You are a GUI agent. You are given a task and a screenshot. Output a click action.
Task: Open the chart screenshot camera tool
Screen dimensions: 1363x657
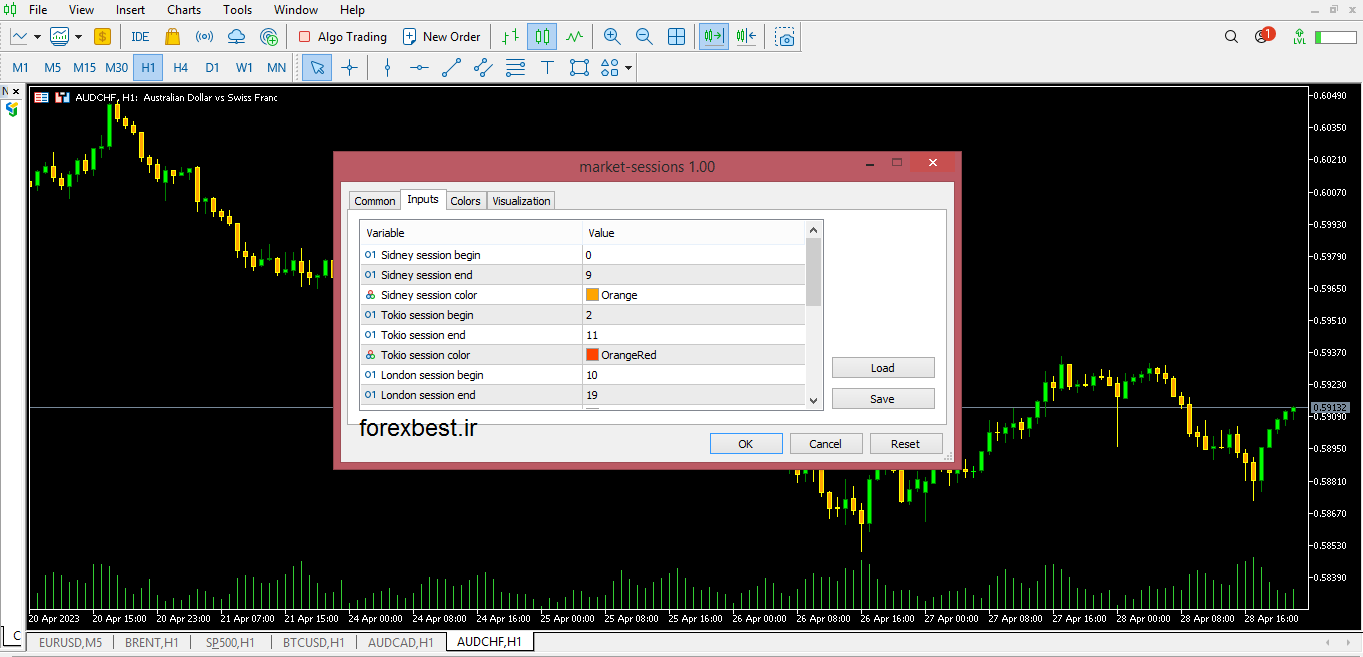tap(785, 36)
